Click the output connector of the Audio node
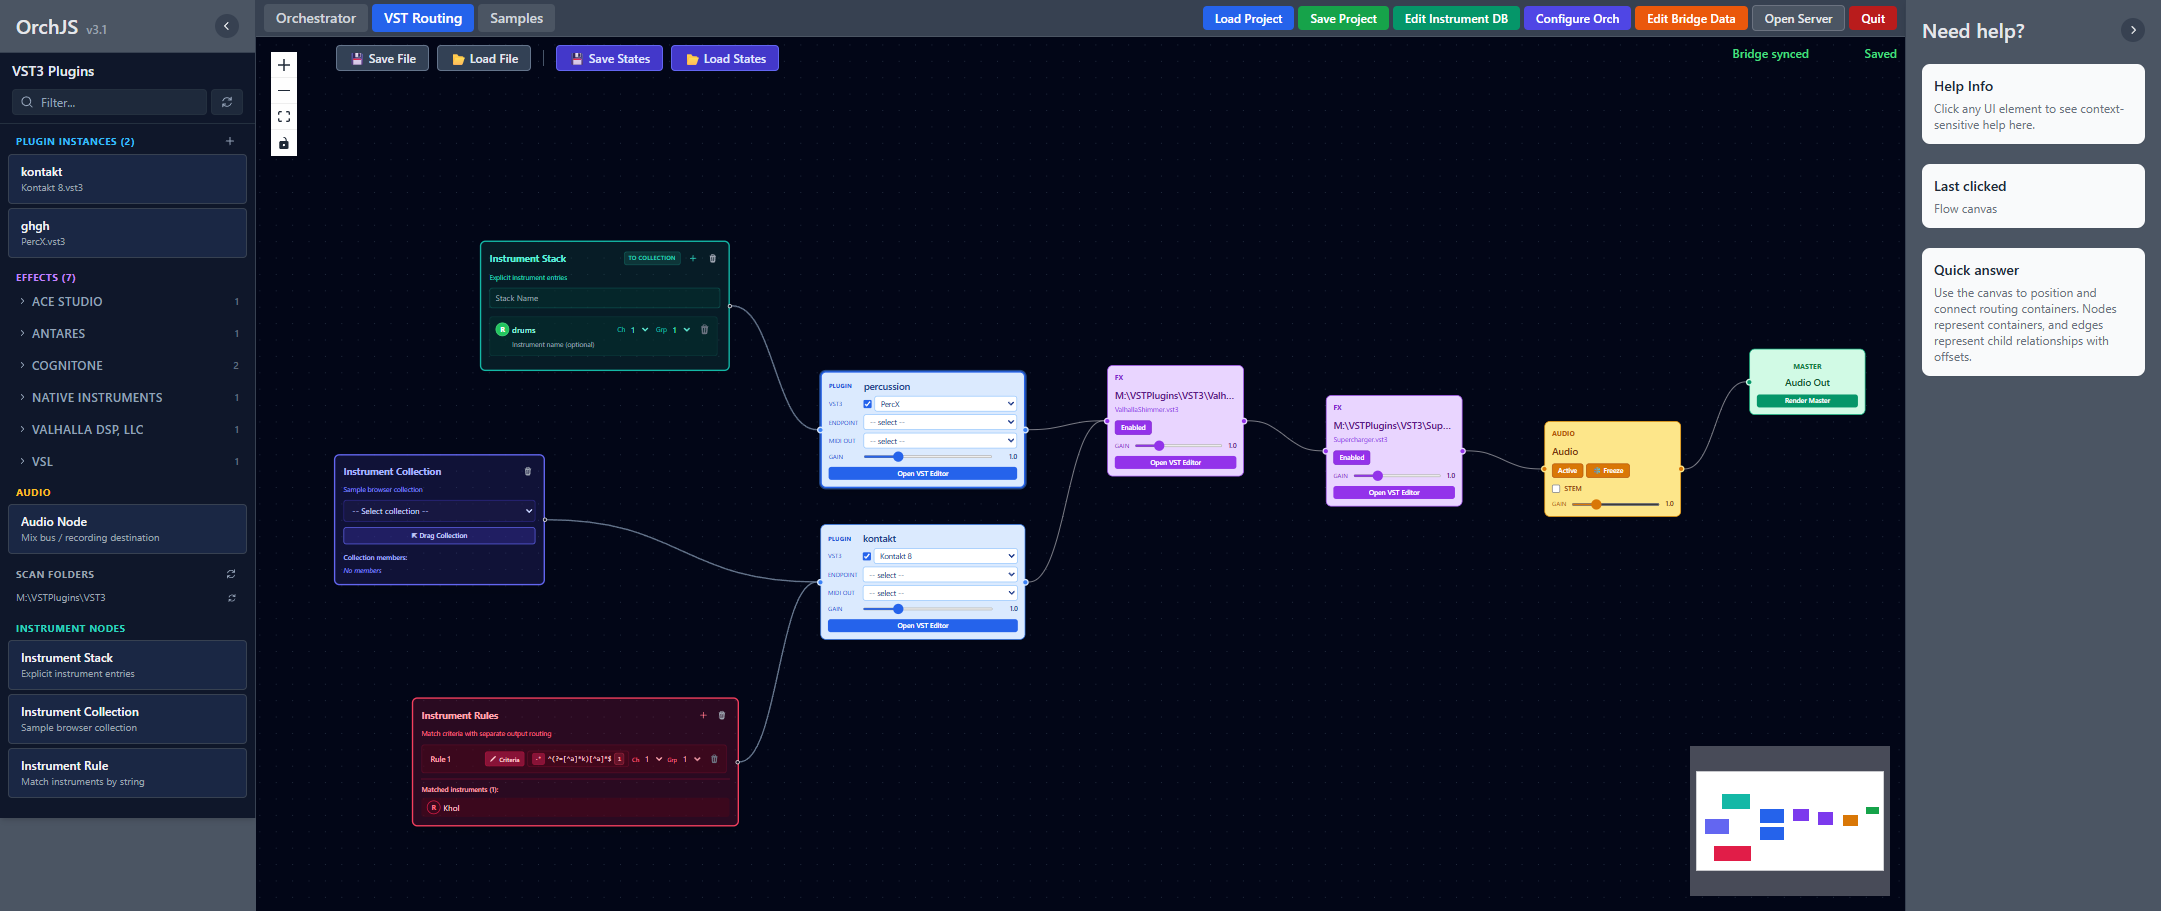The width and height of the screenshot is (2161, 911). (x=1681, y=469)
